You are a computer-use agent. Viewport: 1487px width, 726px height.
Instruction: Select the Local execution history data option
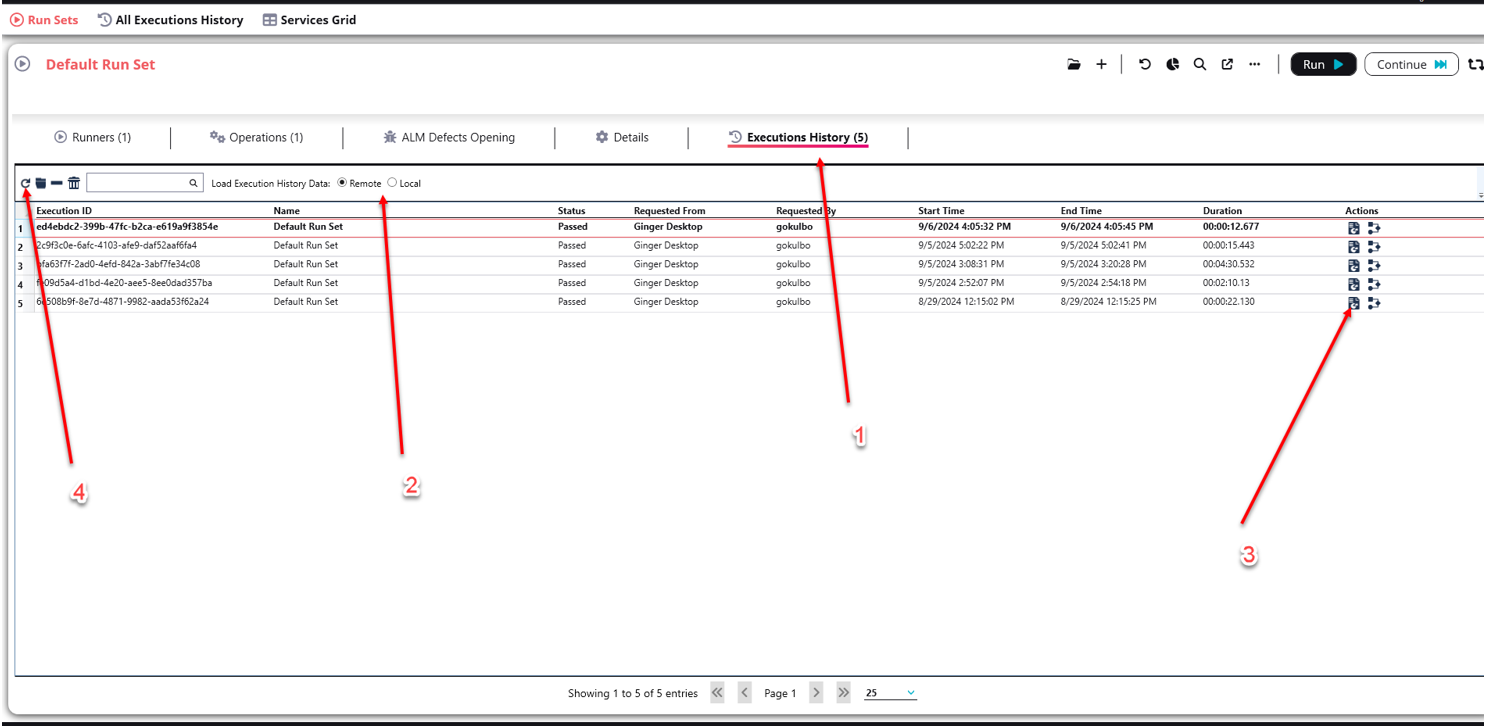pos(392,183)
